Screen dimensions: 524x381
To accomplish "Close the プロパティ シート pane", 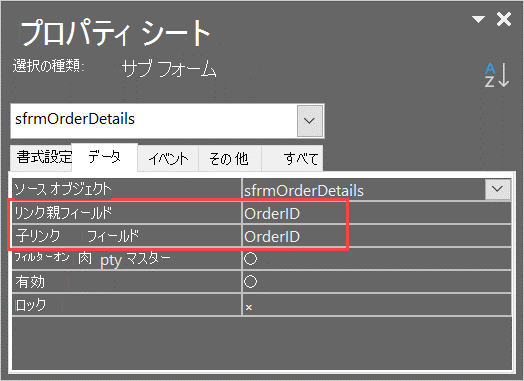I will tap(504, 19).
